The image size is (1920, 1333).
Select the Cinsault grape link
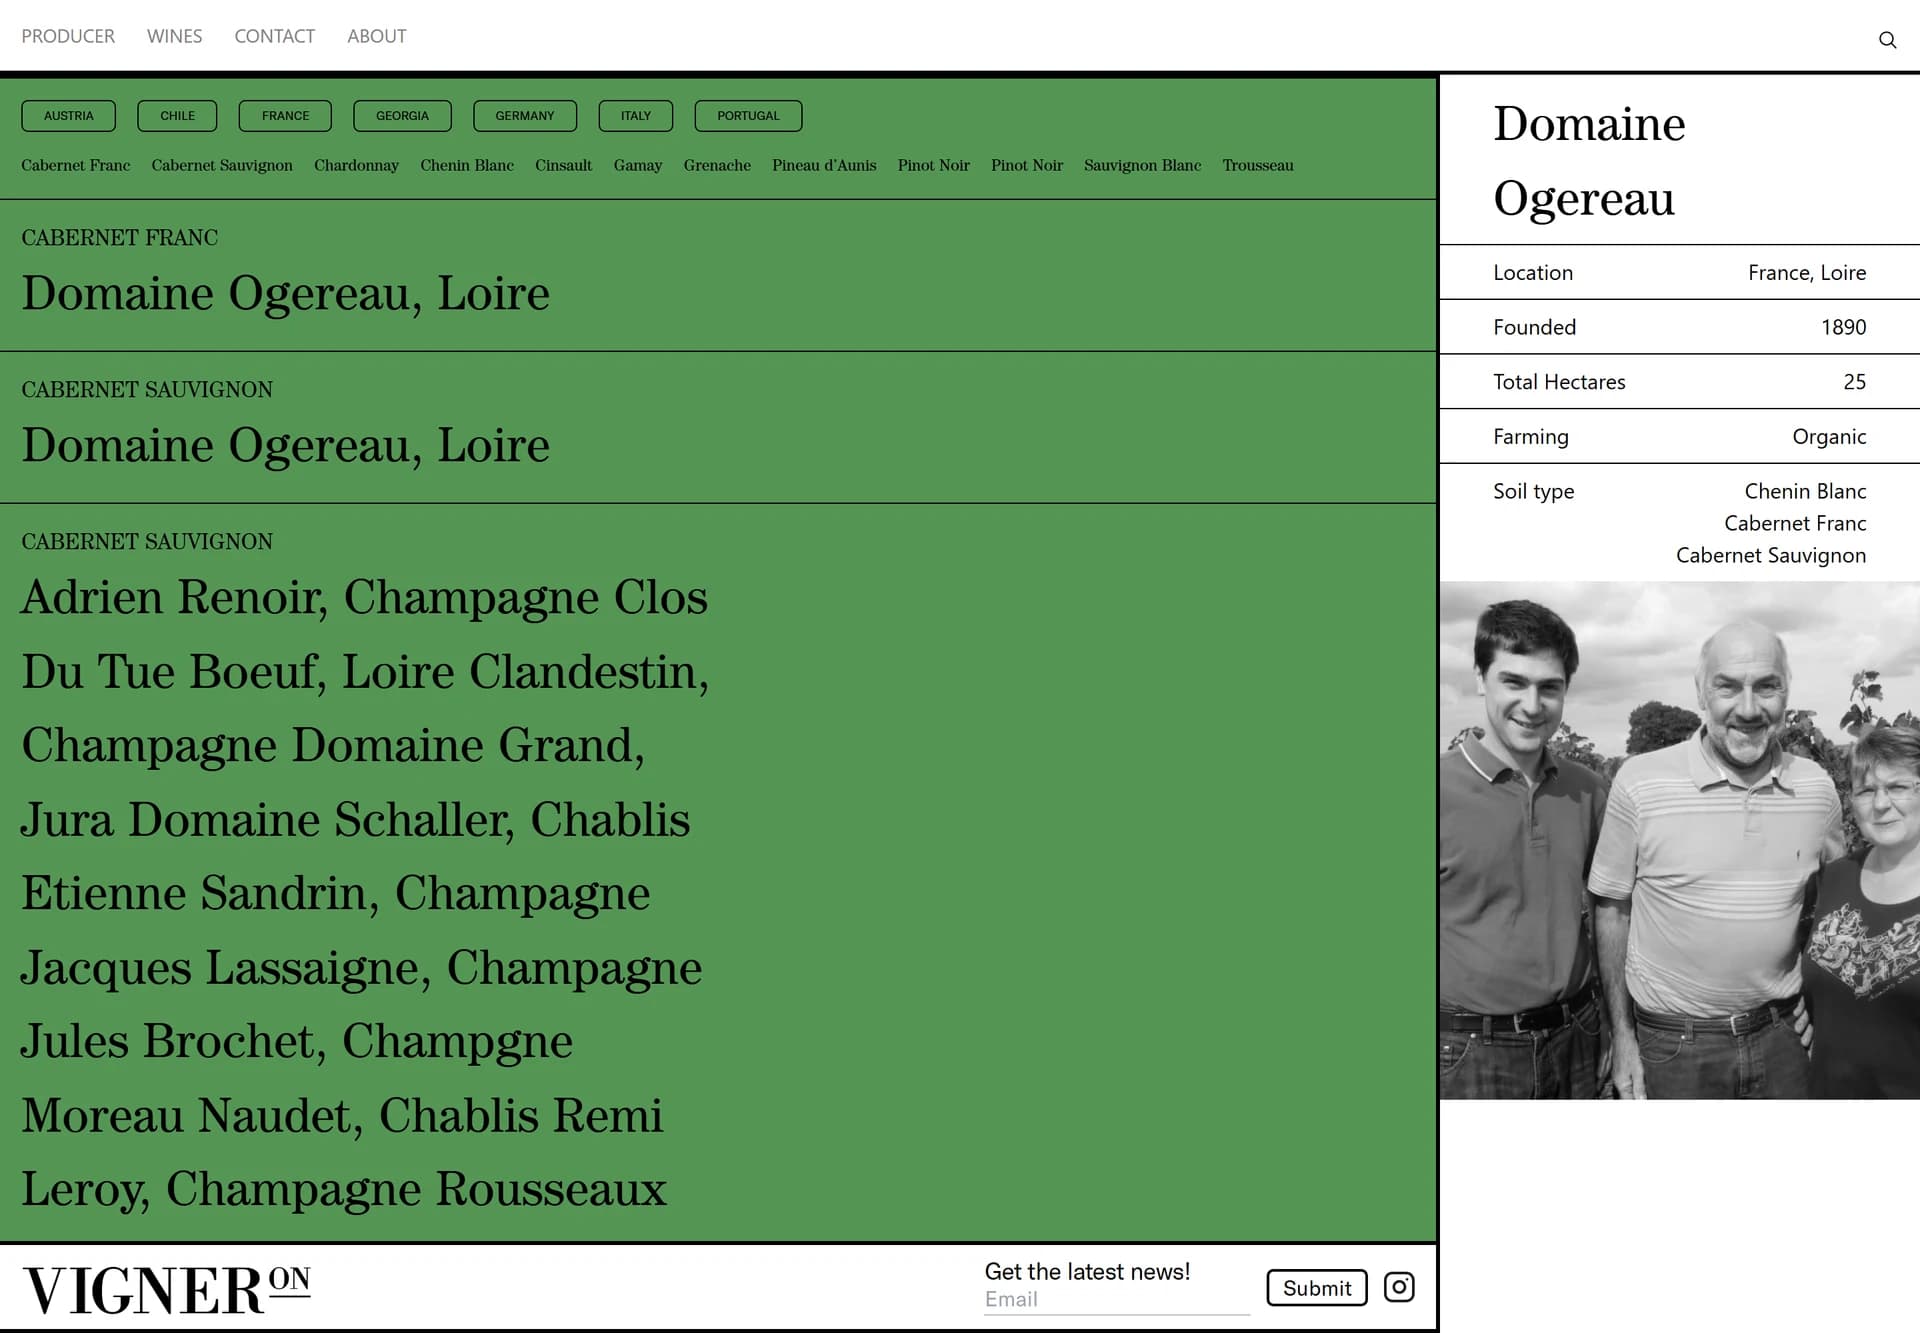[563, 165]
